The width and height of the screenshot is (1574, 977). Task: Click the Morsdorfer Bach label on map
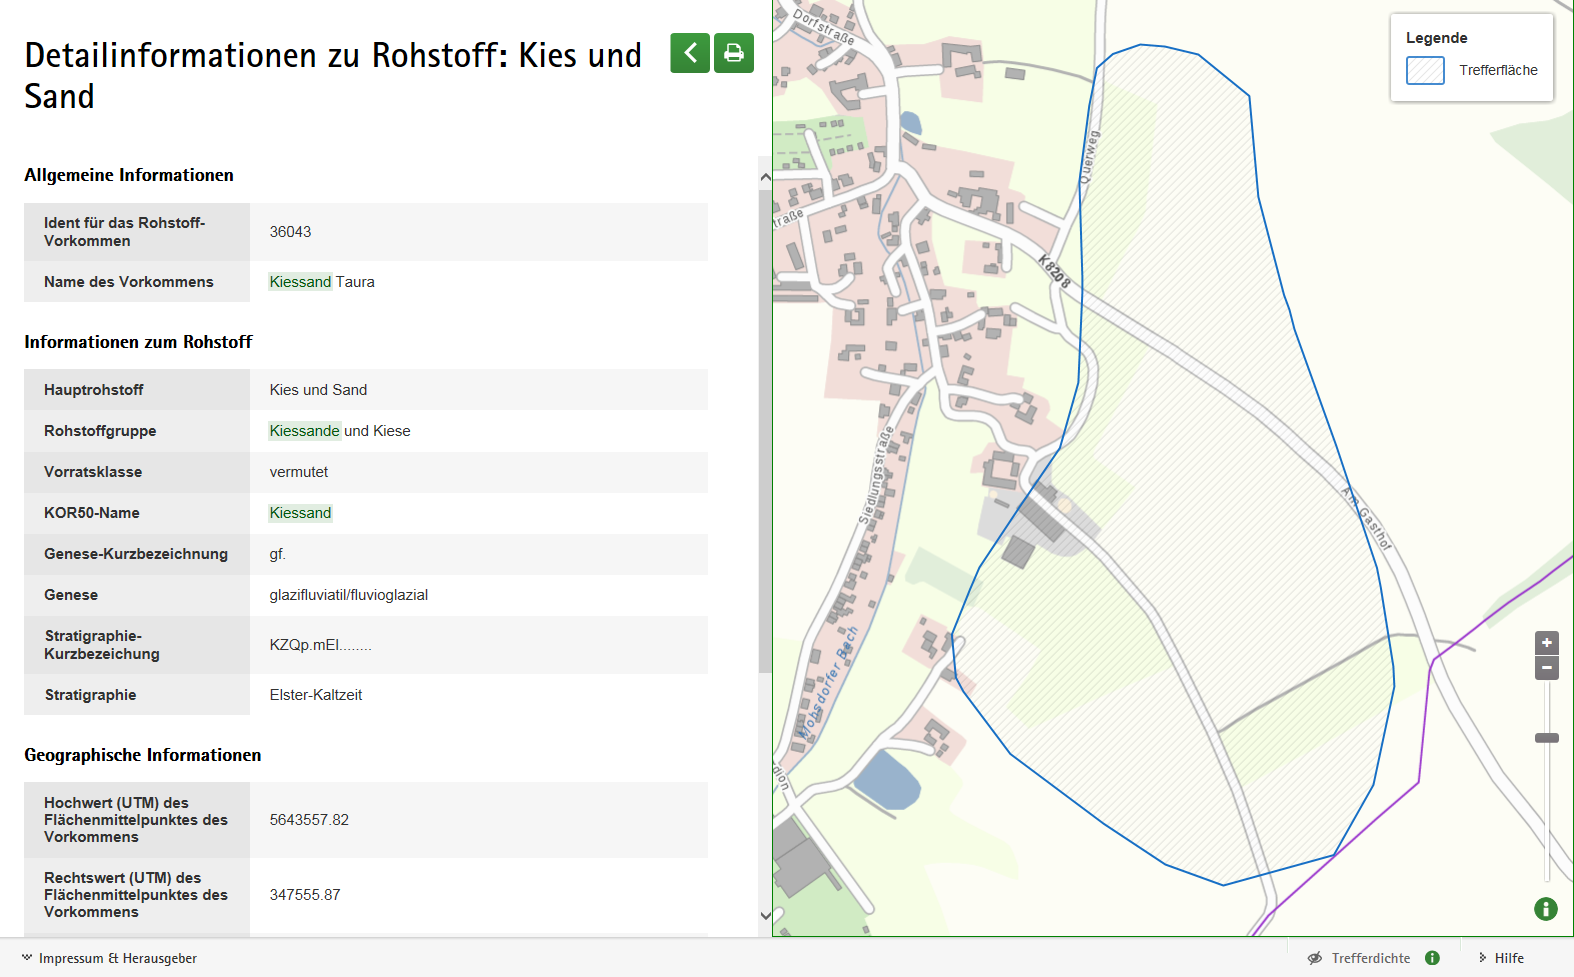click(828, 683)
